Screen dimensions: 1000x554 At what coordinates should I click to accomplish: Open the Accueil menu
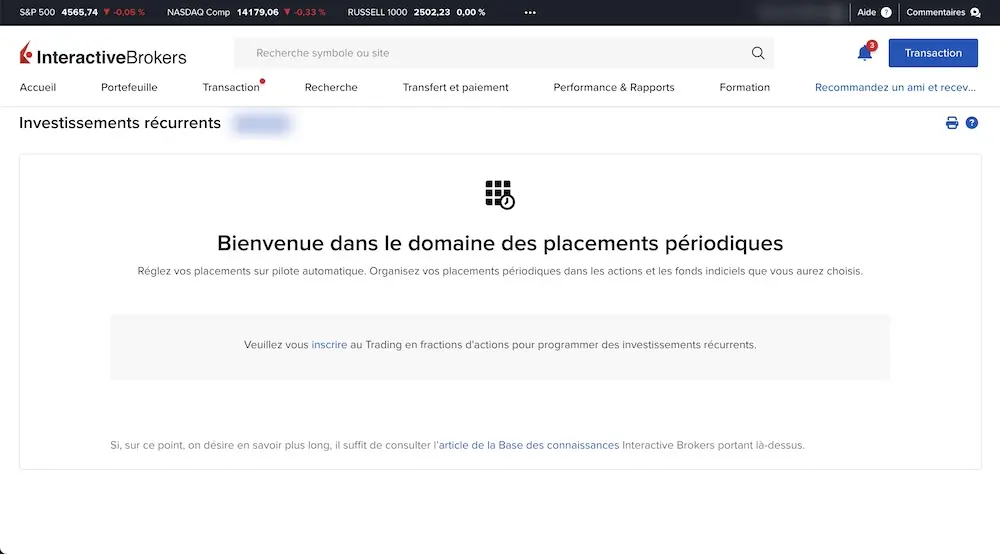pos(38,87)
